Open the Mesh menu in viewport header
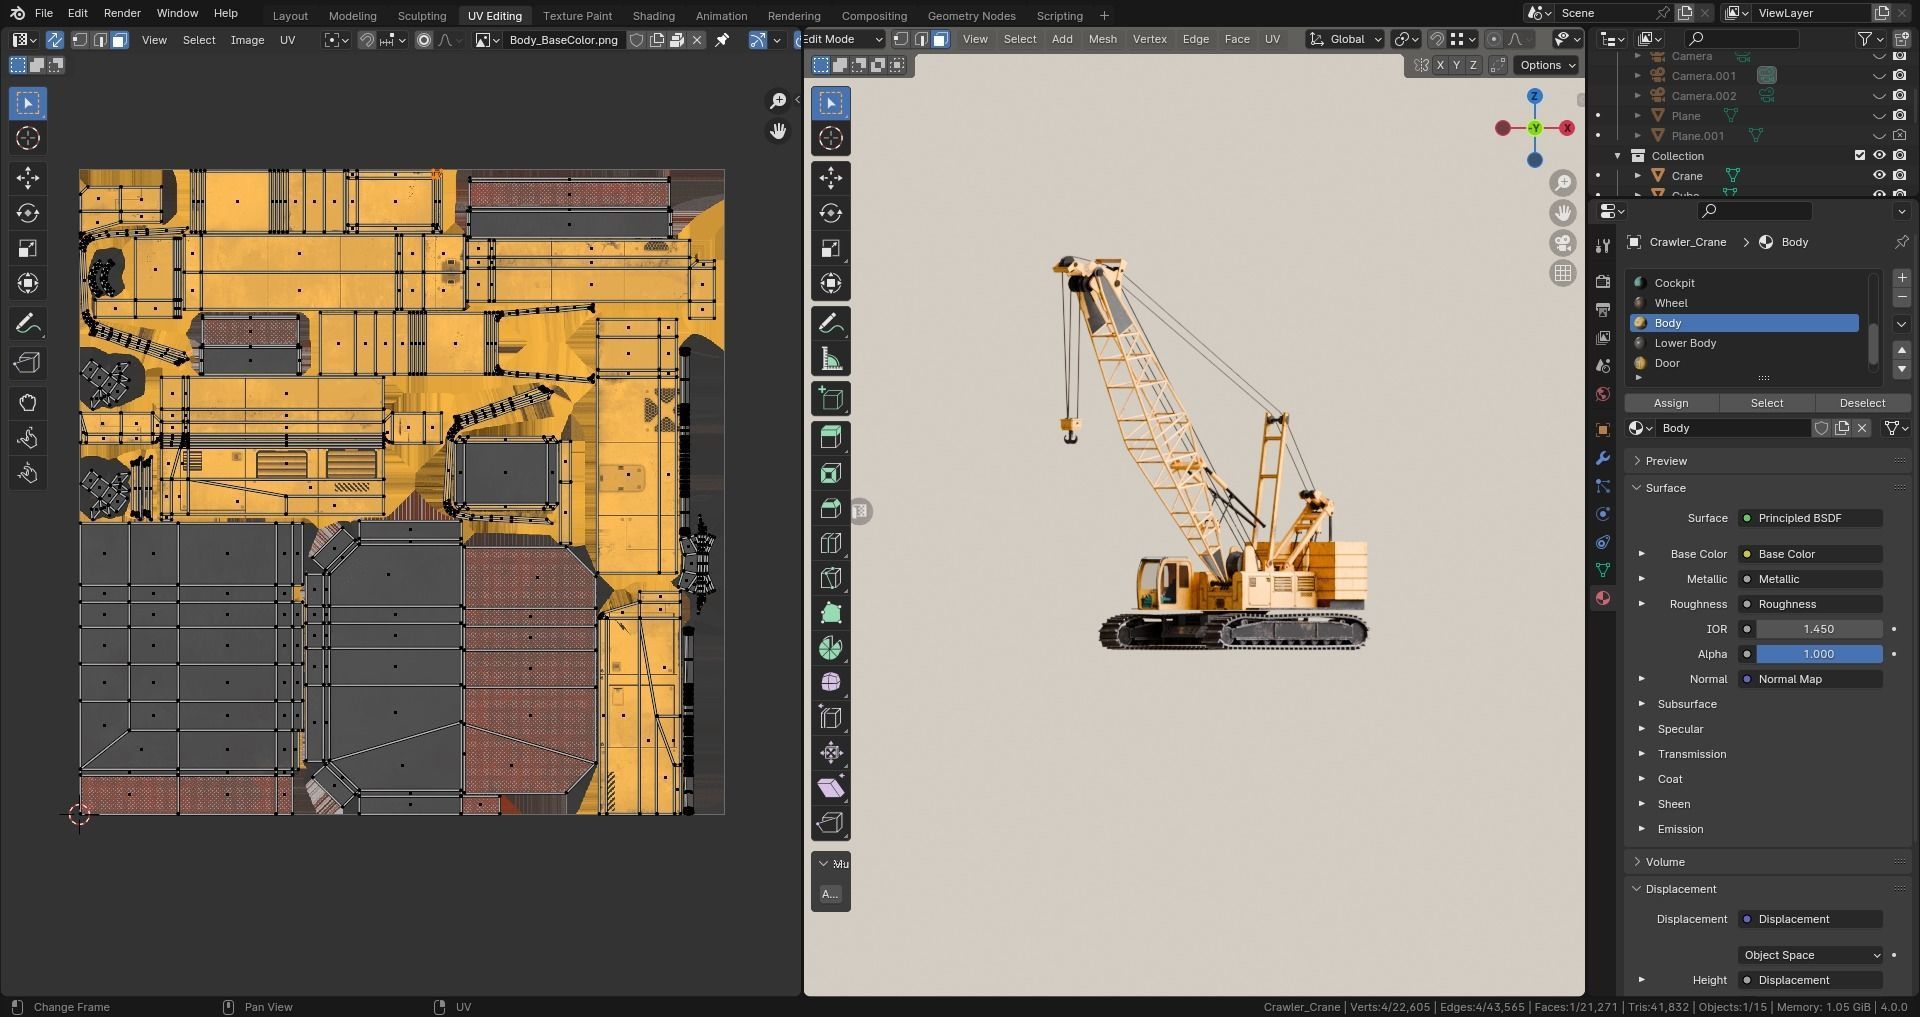 point(1102,39)
